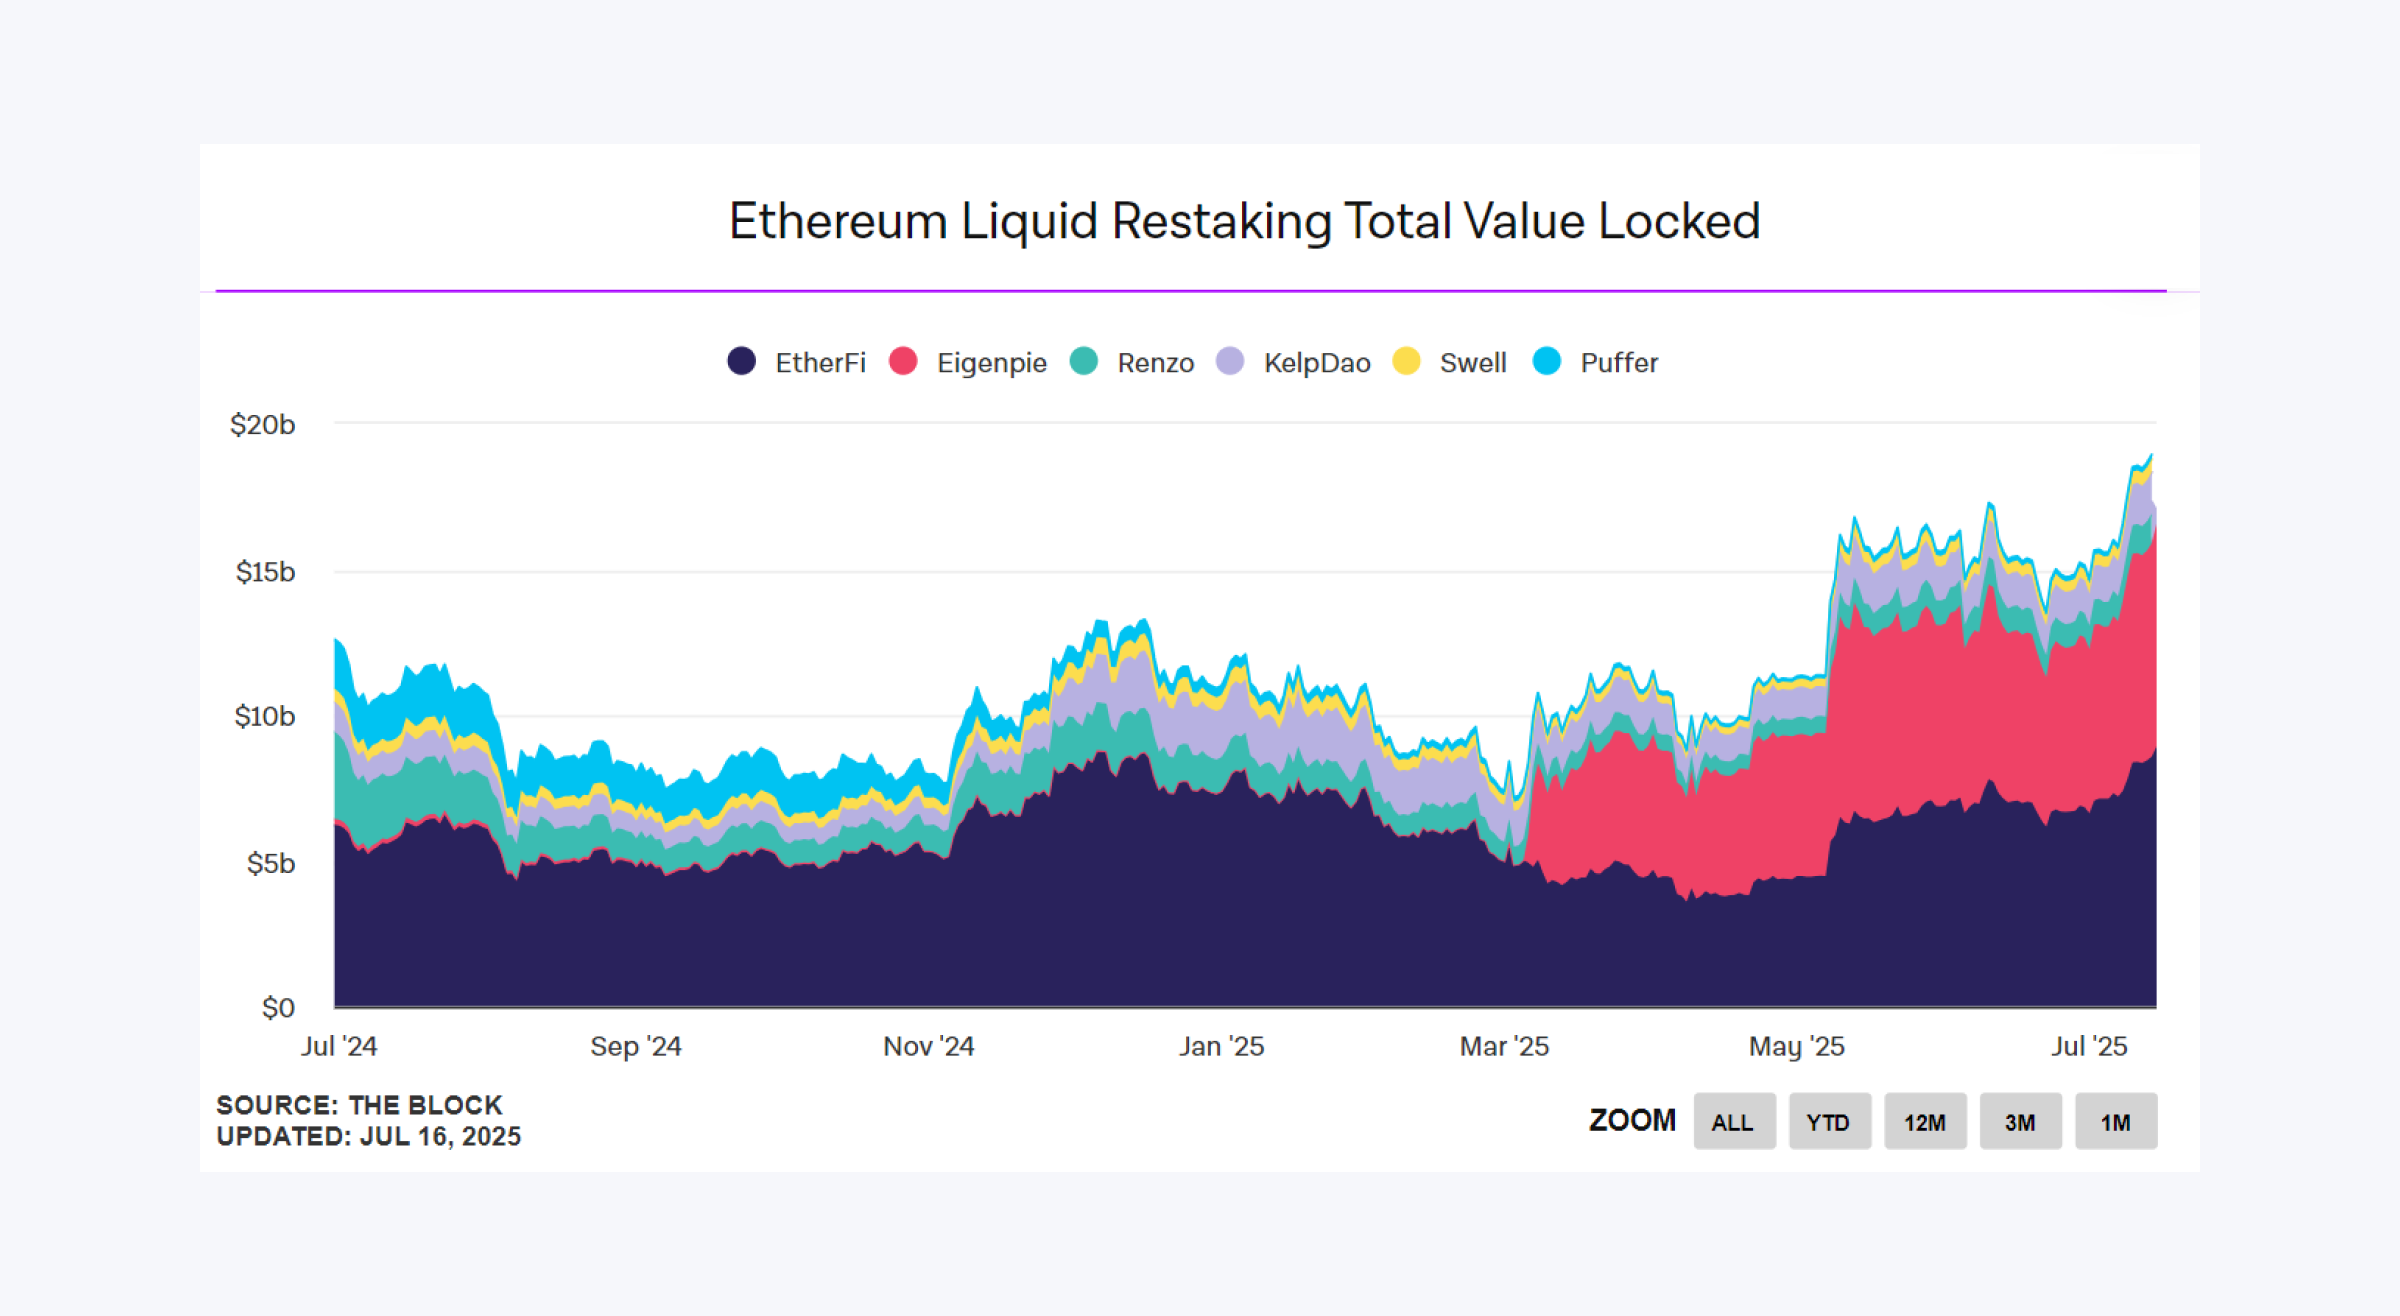Click the lavender KelpDao legend dot
The width and height of the screenshot is (2400, 1316).
pos(1230,361)
